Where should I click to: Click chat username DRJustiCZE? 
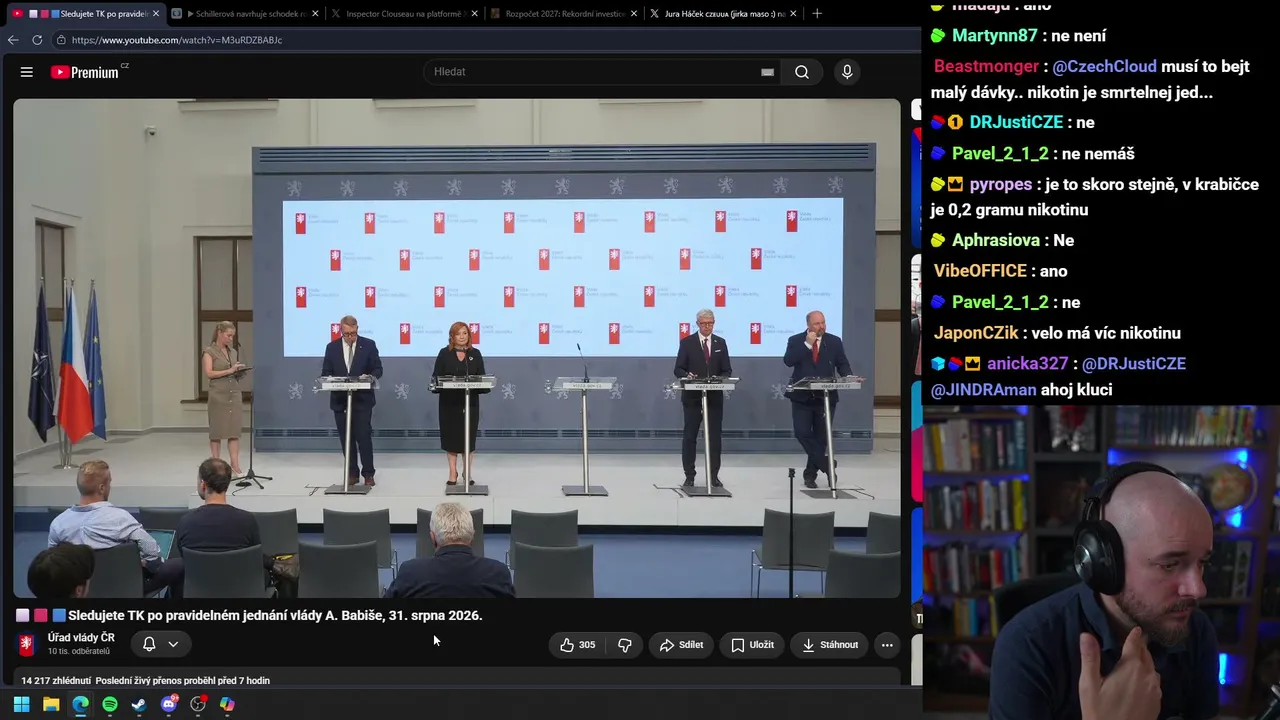[x=1016, y=122]
